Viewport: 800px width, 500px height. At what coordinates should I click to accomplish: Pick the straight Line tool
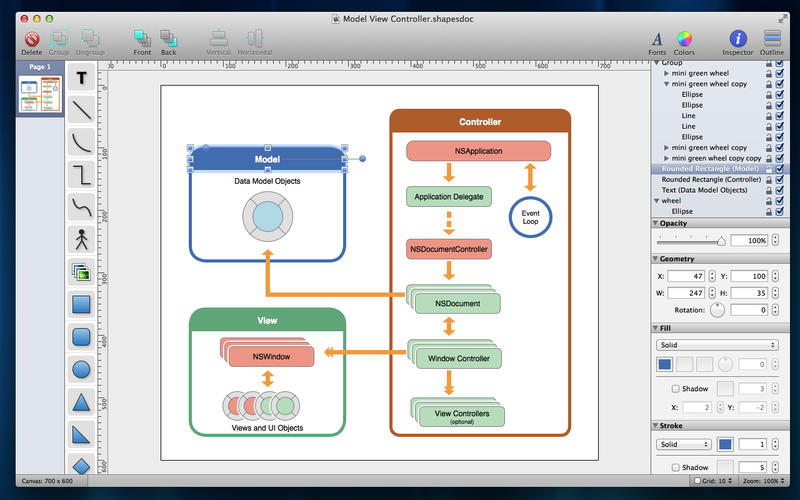coord(82,109)
